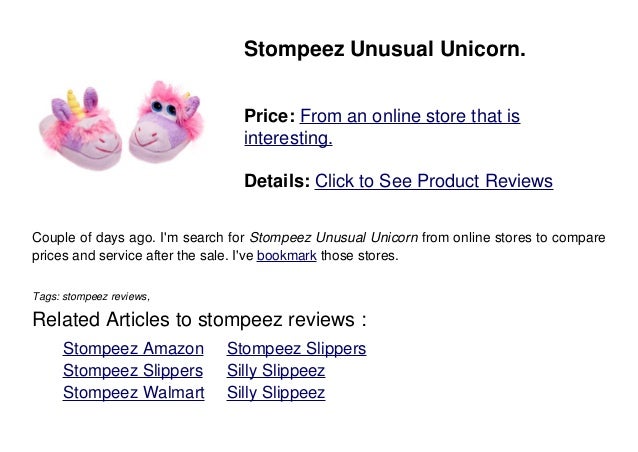
Task: Click the 'Tags: stompeez reviews' text
Action: (92, 296)
